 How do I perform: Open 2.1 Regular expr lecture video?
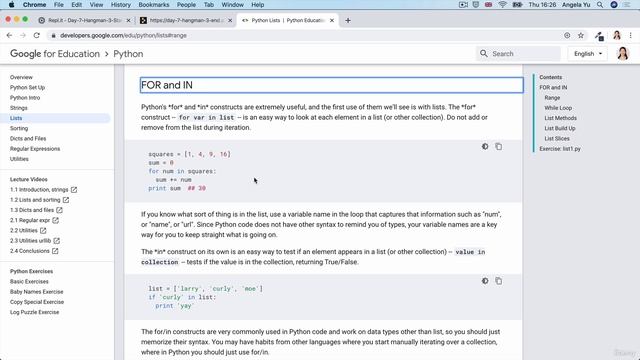(x=30, y=220)
